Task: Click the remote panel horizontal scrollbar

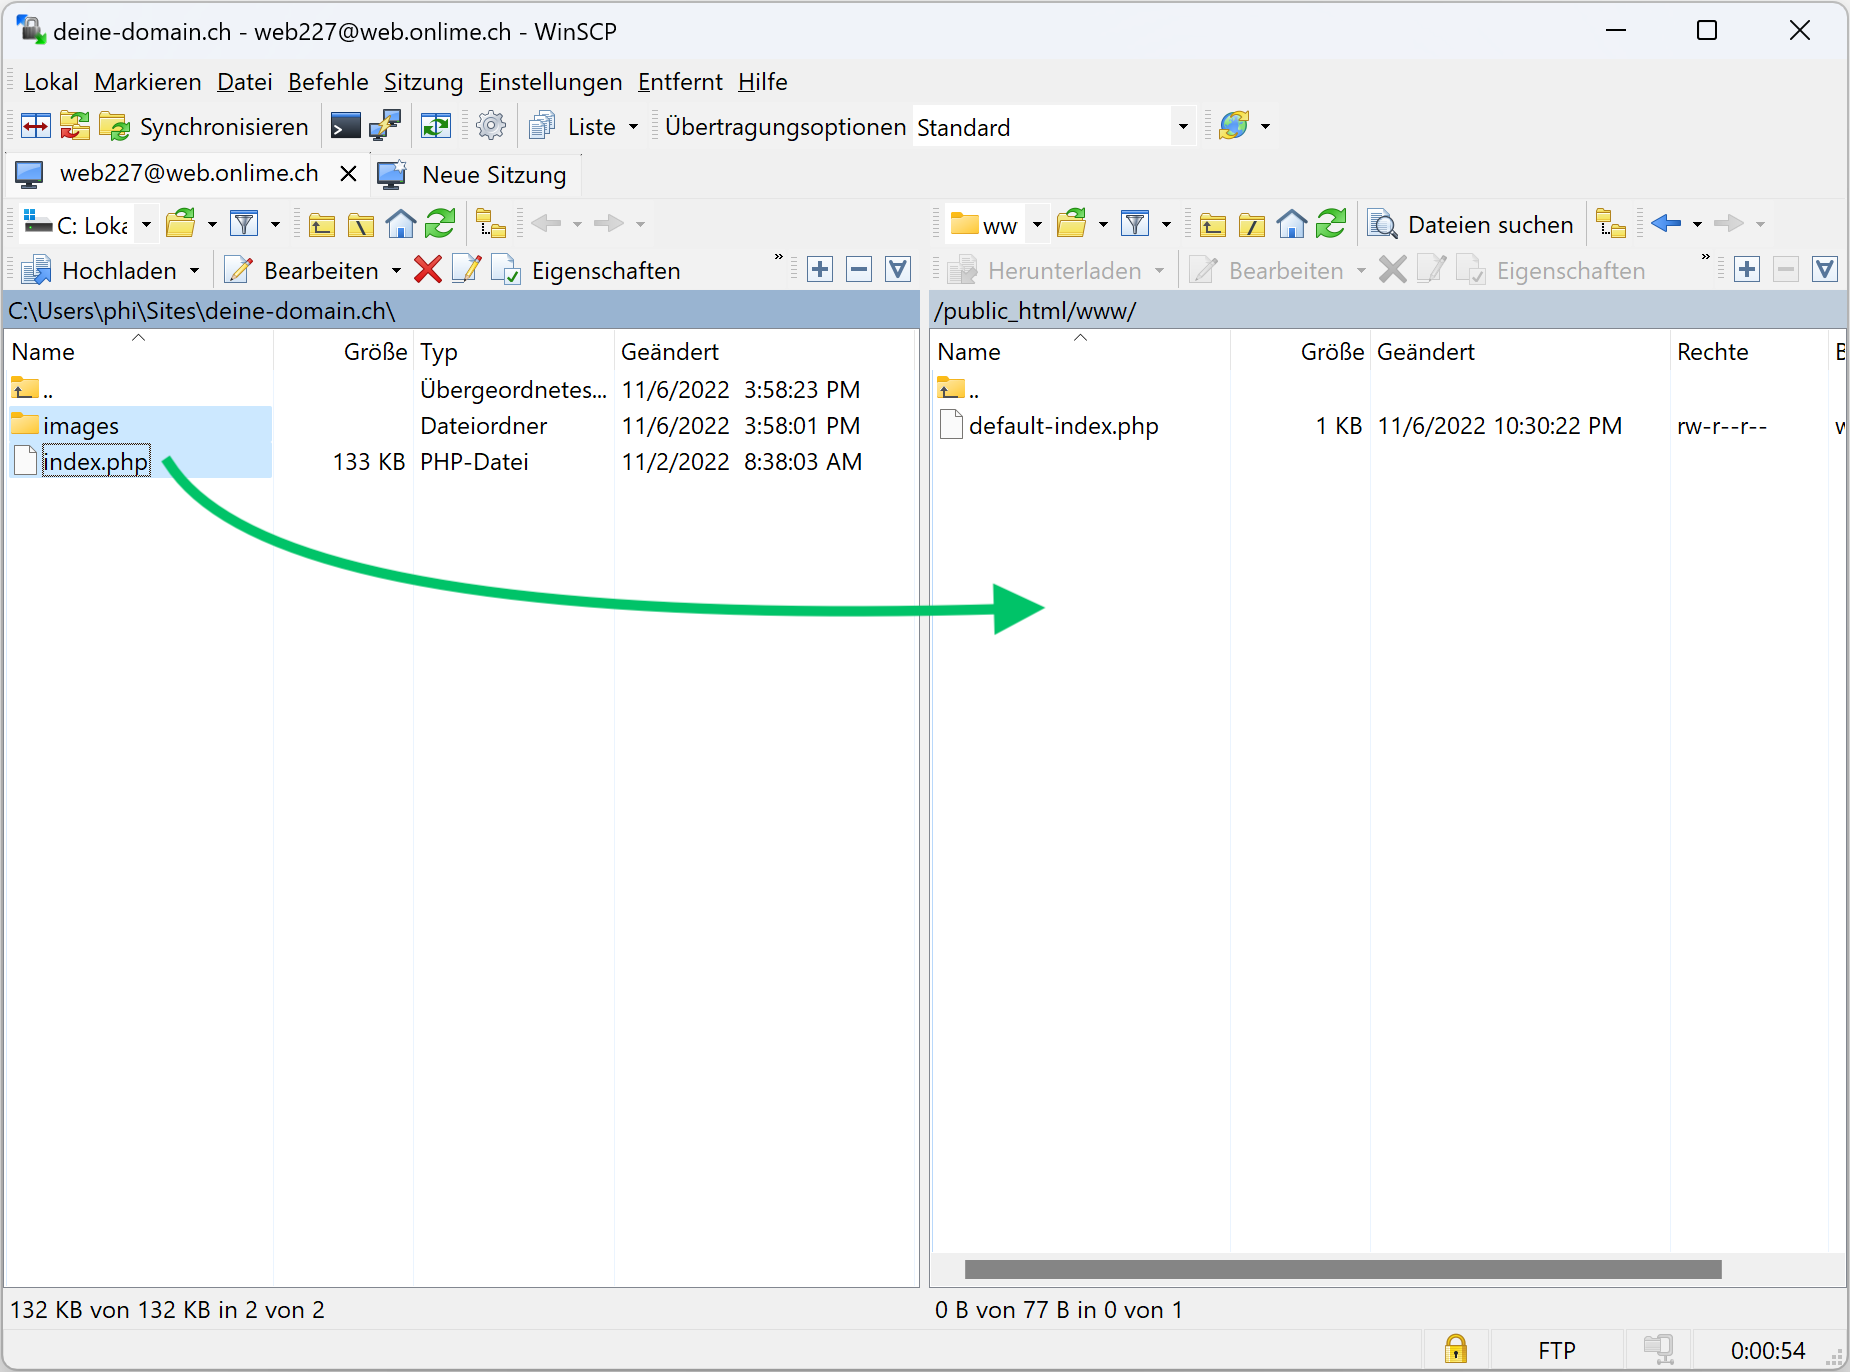Action: [x=1343, y=1270]
